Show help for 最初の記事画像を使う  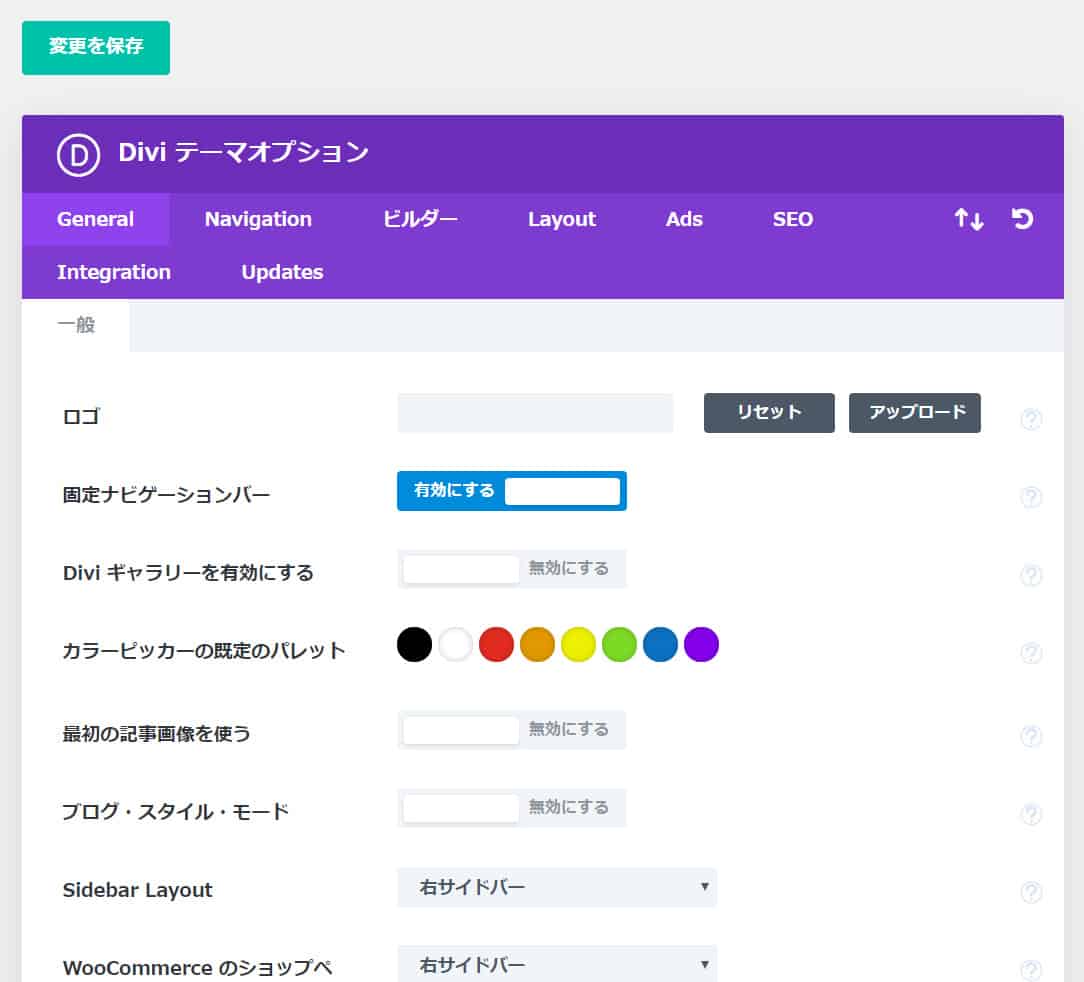(x=1031, y=736)
